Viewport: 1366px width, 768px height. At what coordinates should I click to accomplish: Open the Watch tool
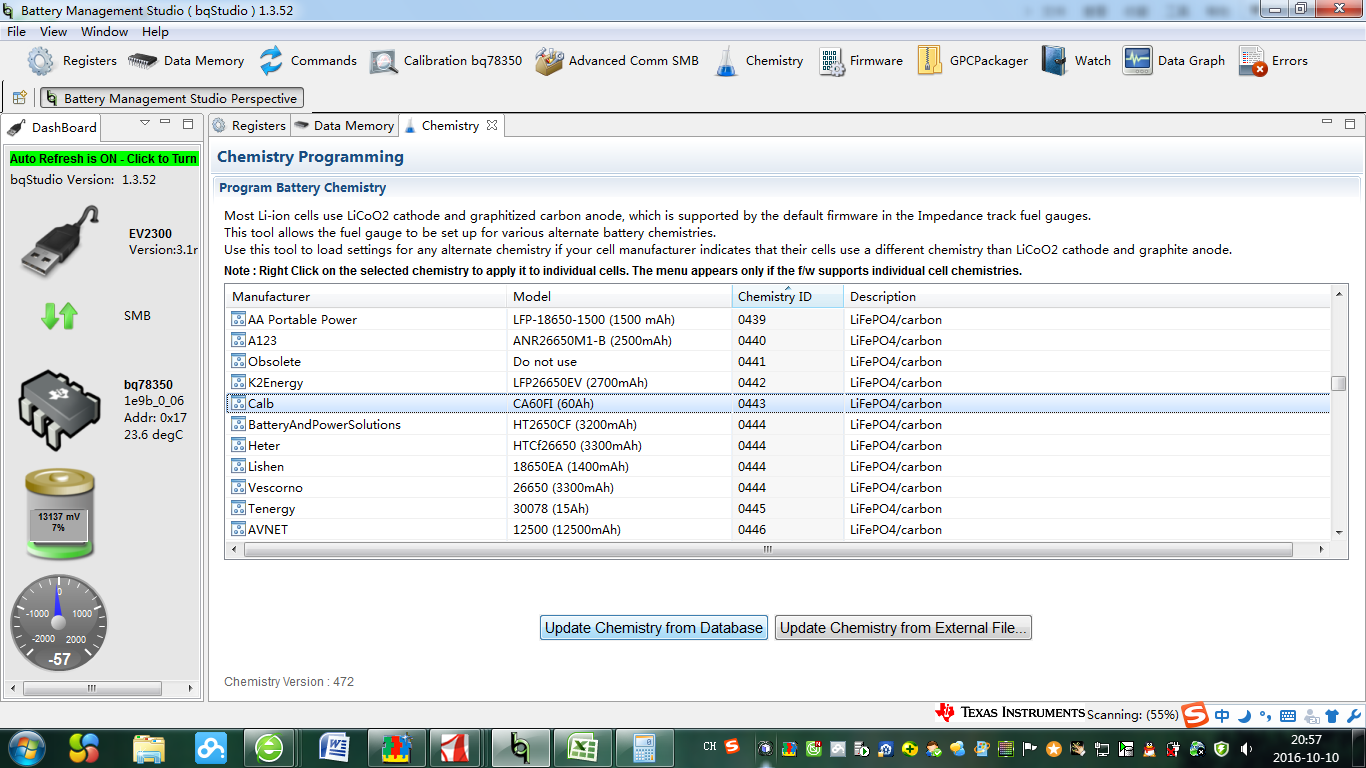click(1076, 61)
